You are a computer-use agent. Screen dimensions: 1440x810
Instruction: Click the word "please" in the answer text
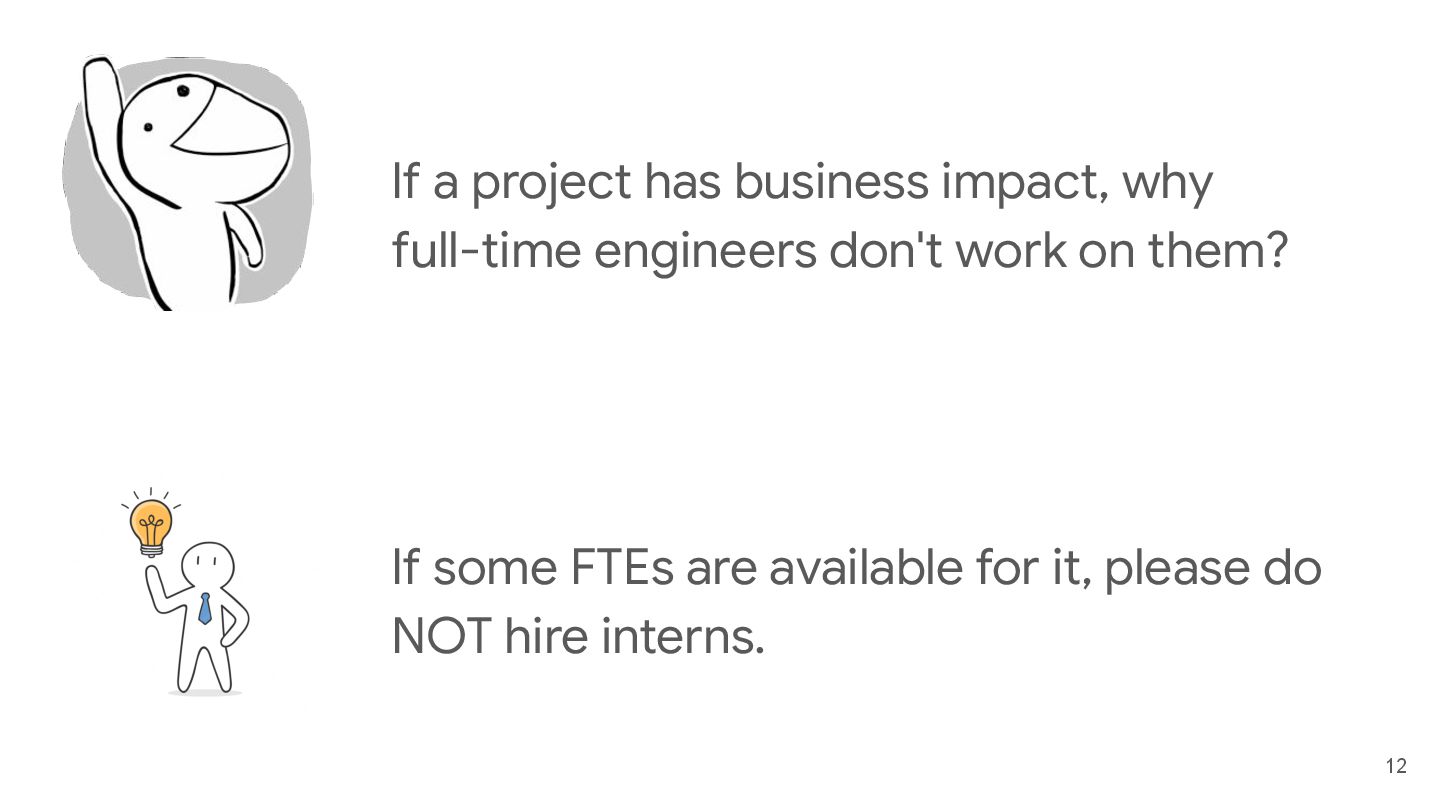click(1176, 570)
